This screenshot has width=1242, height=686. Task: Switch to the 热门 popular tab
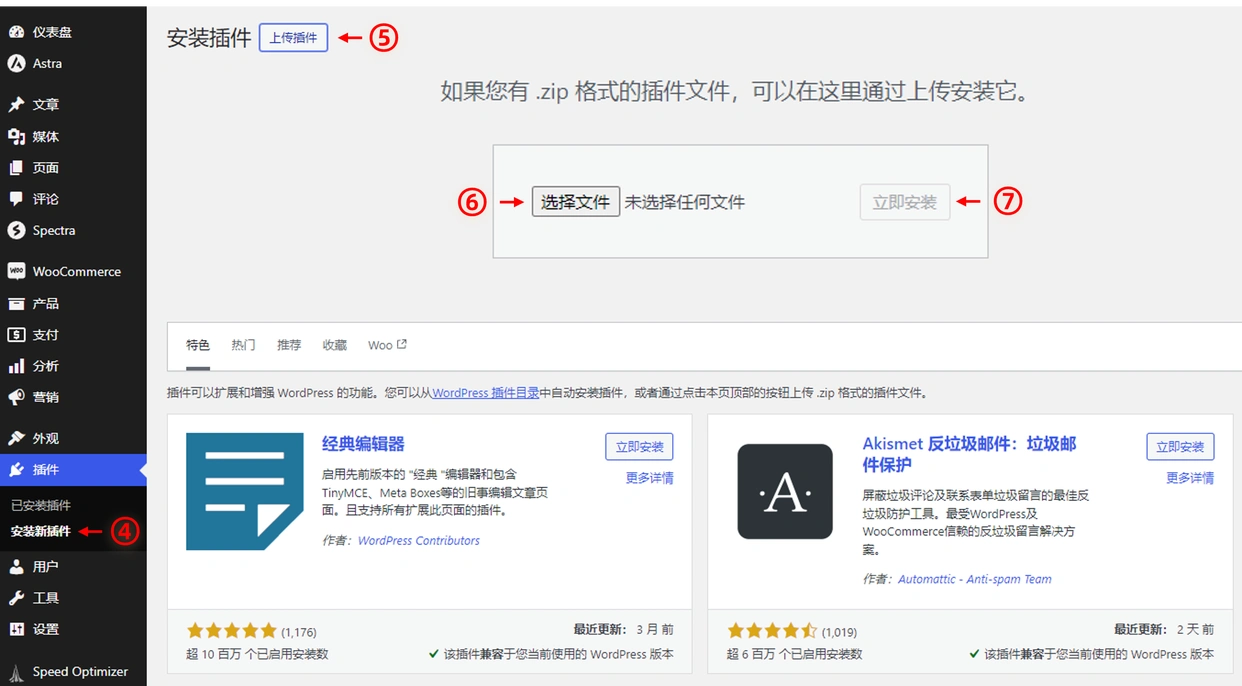[x=242, y=344]
